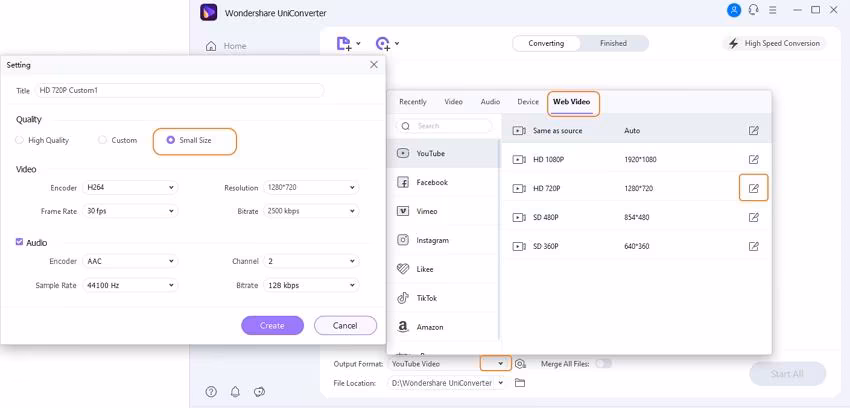Open the Channel dropdown
Screen dimensions: 850x408
pos(311,261)
